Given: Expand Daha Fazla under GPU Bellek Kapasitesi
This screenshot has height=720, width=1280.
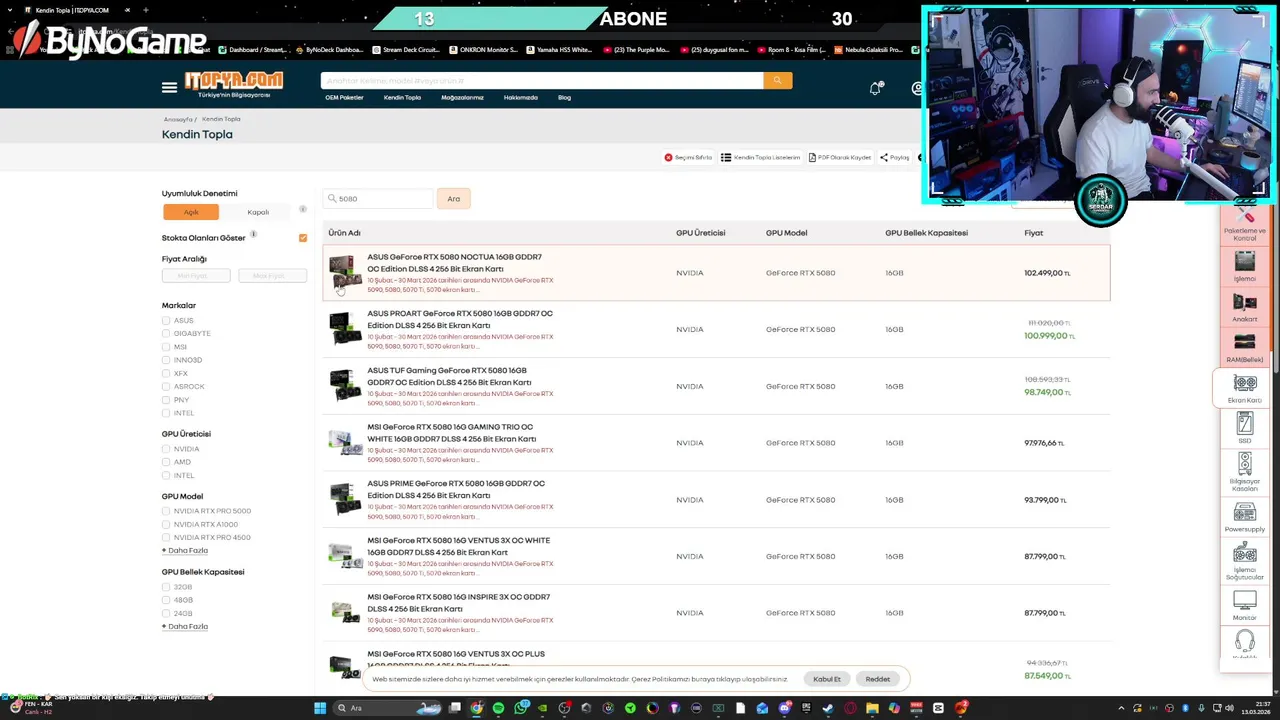Looking at the screenshot, I should pos(185,626).
